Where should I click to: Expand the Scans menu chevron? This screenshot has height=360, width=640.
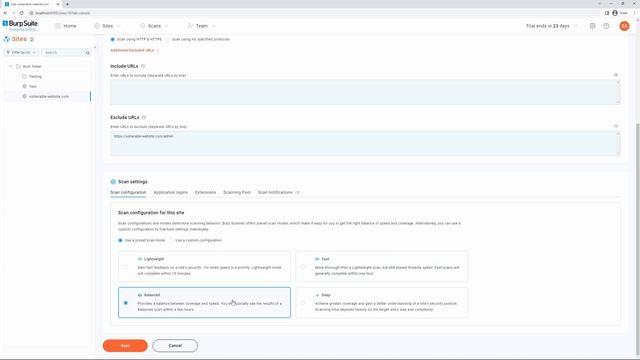(167, 26)
